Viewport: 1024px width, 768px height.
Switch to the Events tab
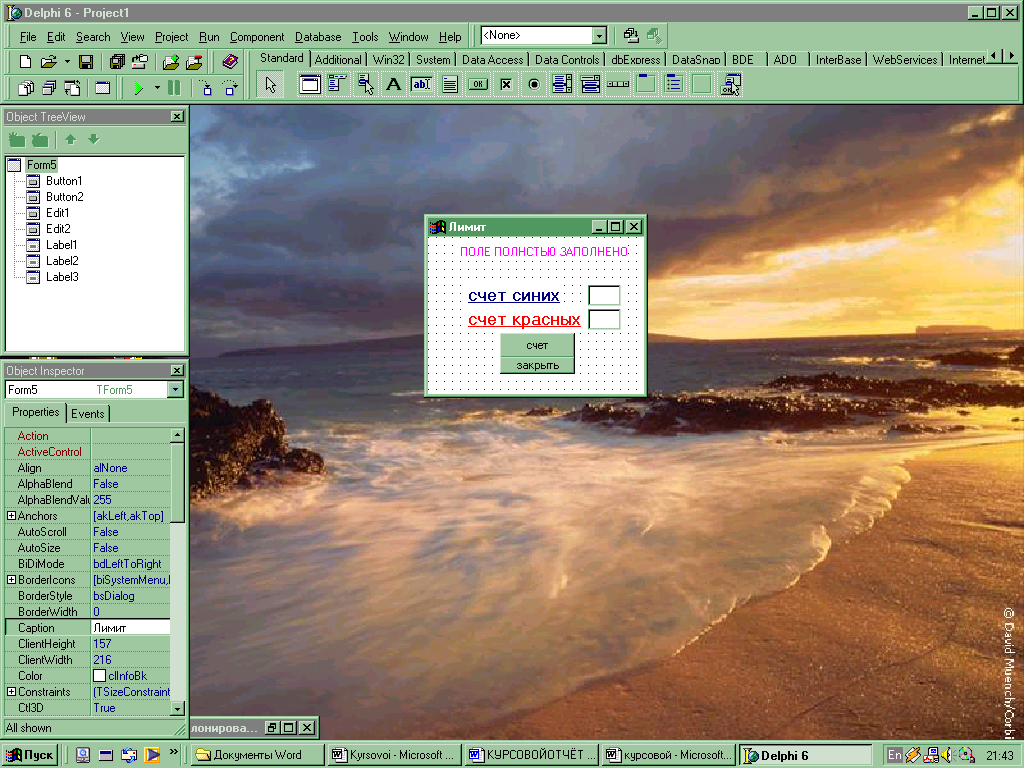coord(88,414)
